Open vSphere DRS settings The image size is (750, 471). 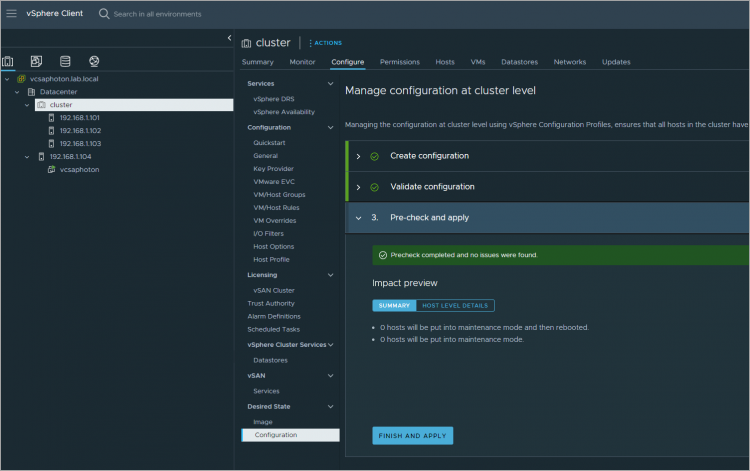274,99
